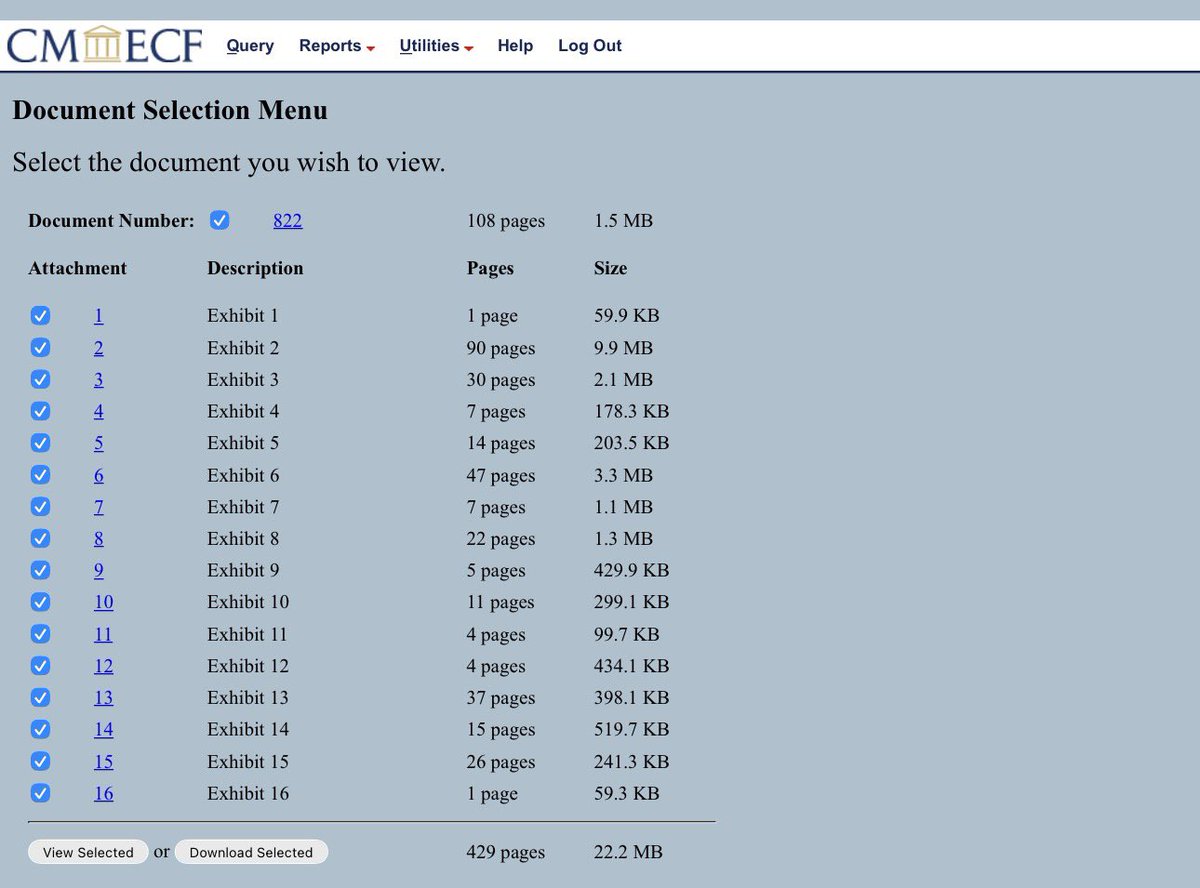Uncheck the Exhibit 13 checkbox
Image resolution: width=1200 pixels, height=888 pixels.
pyautogui.click(x=40, y=697)
